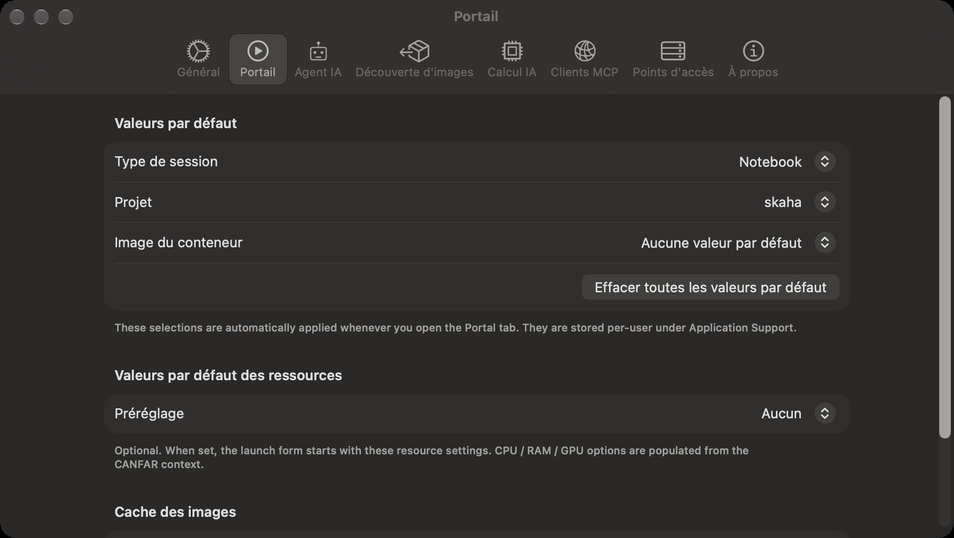Go to Clients MCP globe tab

(x=585, y=59)
